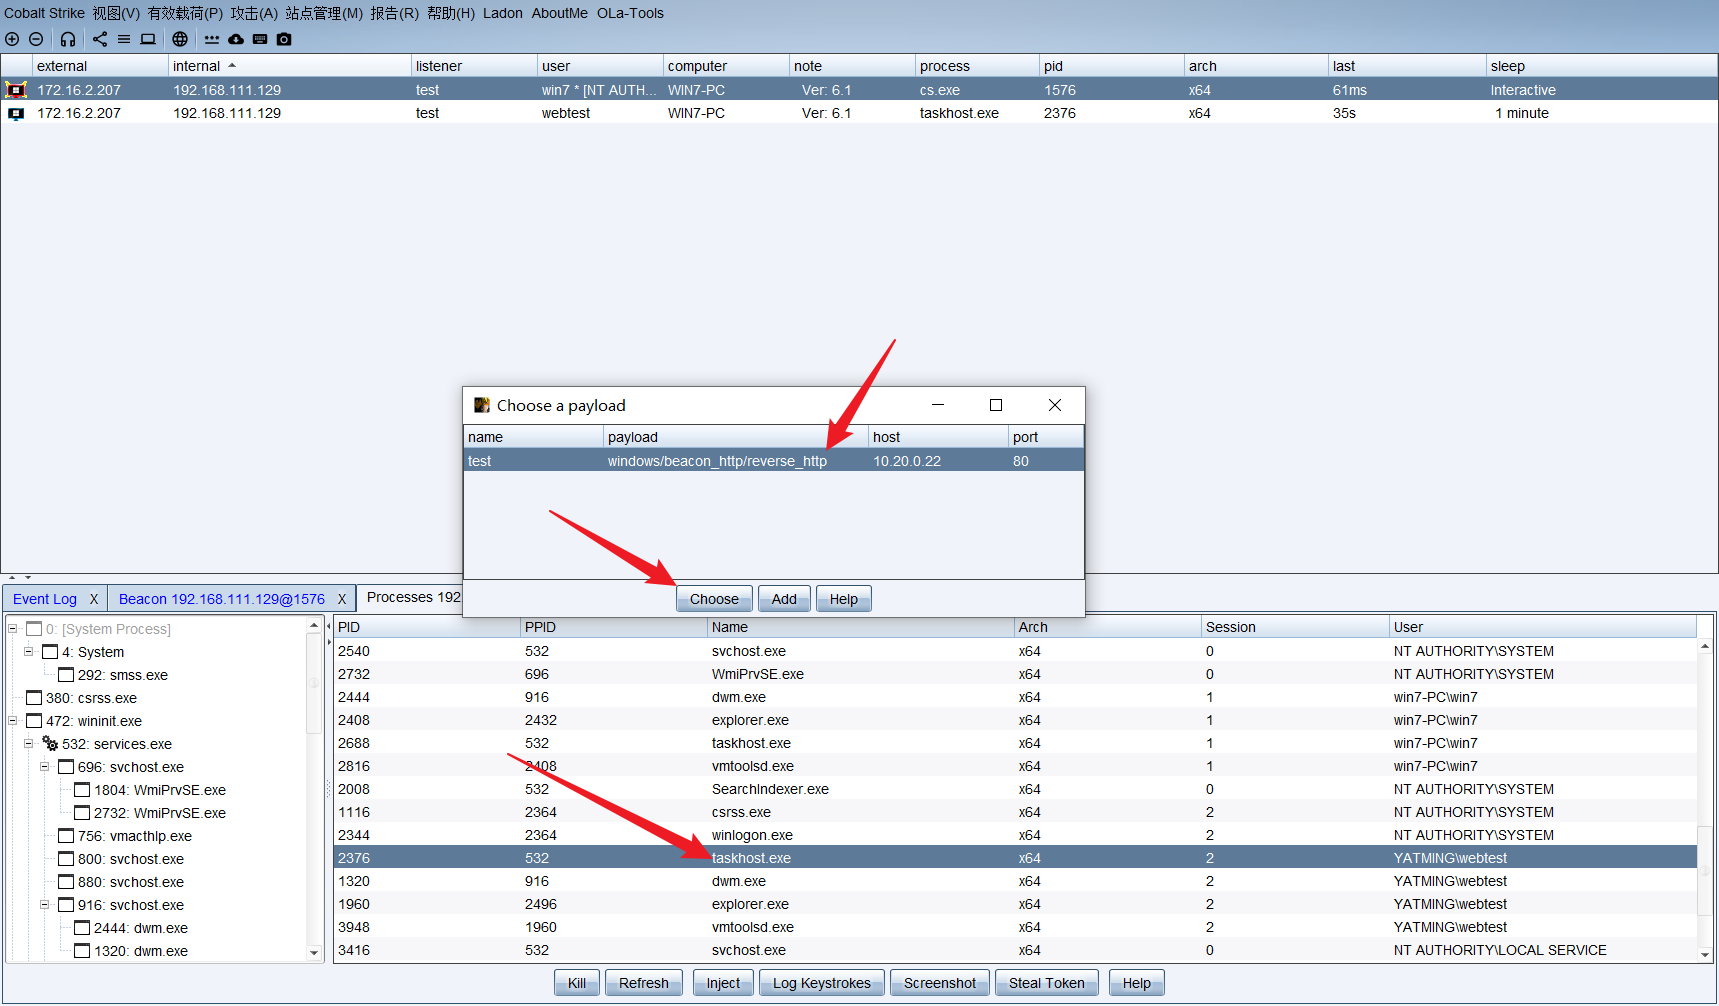Open keystrokes via the keyboard icon
This screenshot has height=1006, width=1719.
[260, 39]
